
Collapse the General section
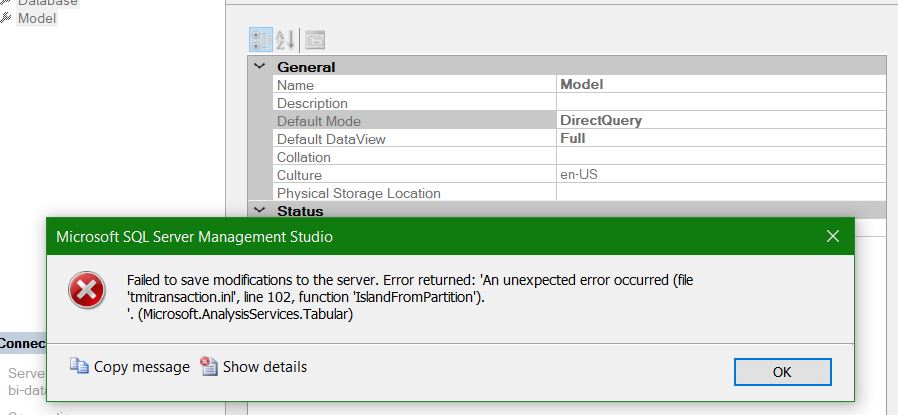pos(260,66)
